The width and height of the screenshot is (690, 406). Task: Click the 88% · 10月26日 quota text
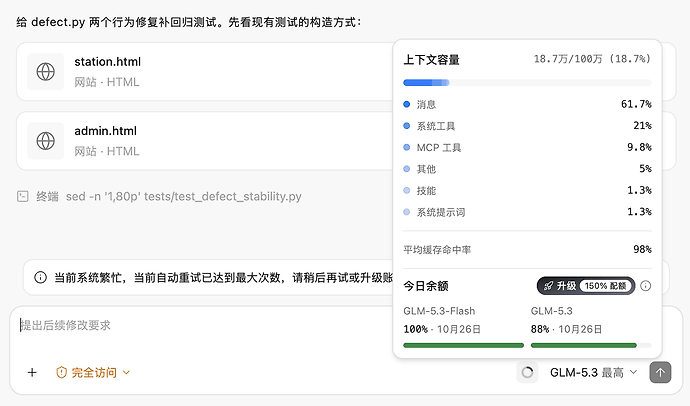click(566, 329)
